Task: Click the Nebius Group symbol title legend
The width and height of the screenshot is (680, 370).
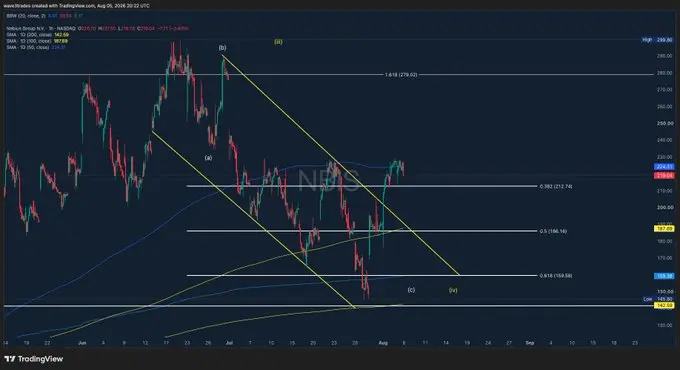Action: click(97, 28)
